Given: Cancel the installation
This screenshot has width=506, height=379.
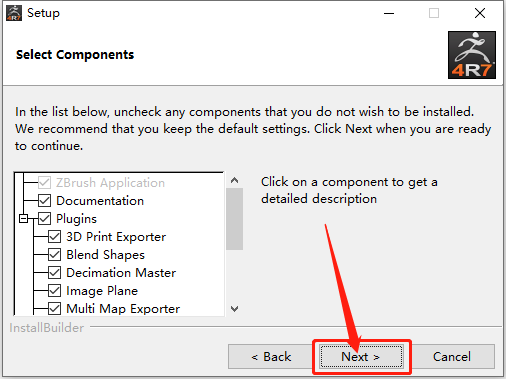Looking at the screenshot, I should point(452,357).
